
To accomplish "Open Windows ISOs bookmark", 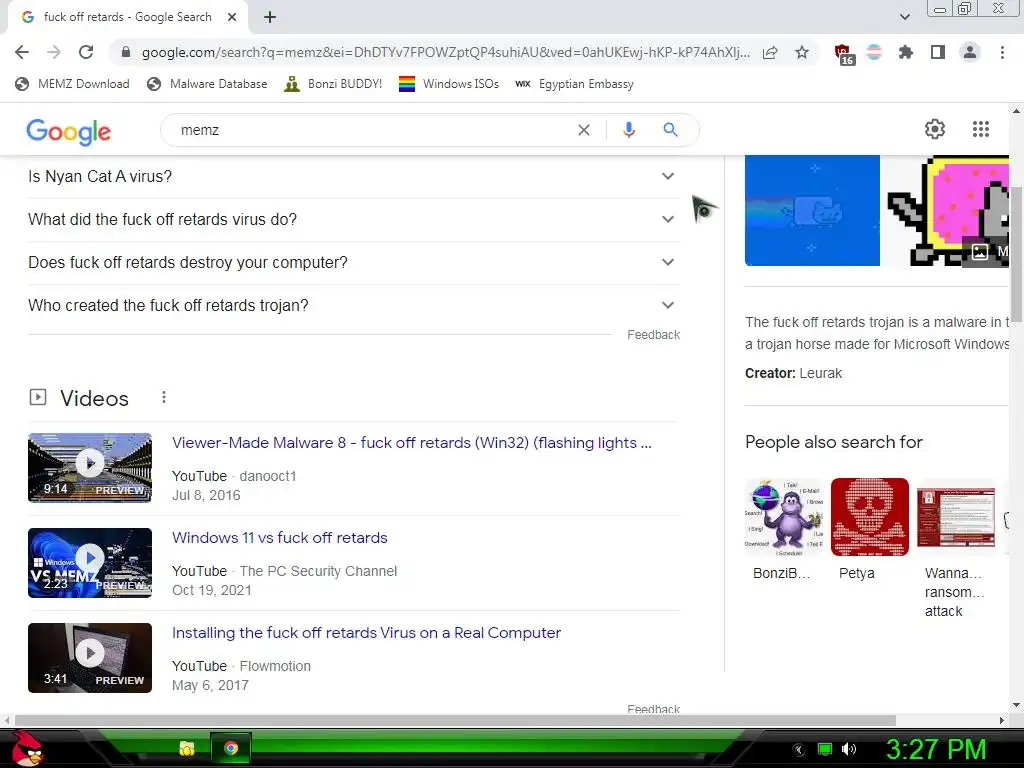I will click(449, 84).
